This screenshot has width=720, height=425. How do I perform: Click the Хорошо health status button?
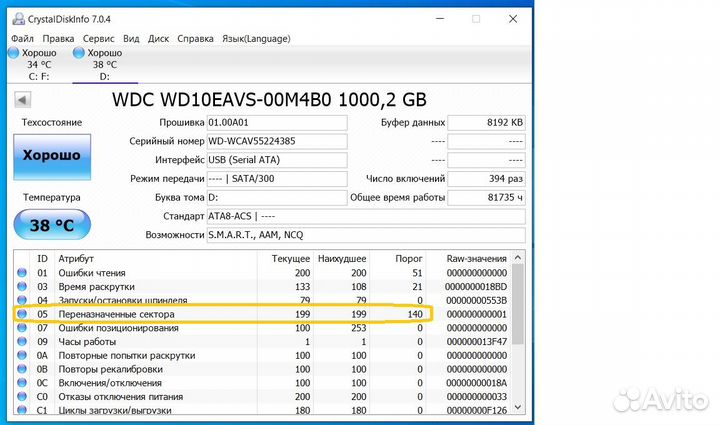pos(52,156)
